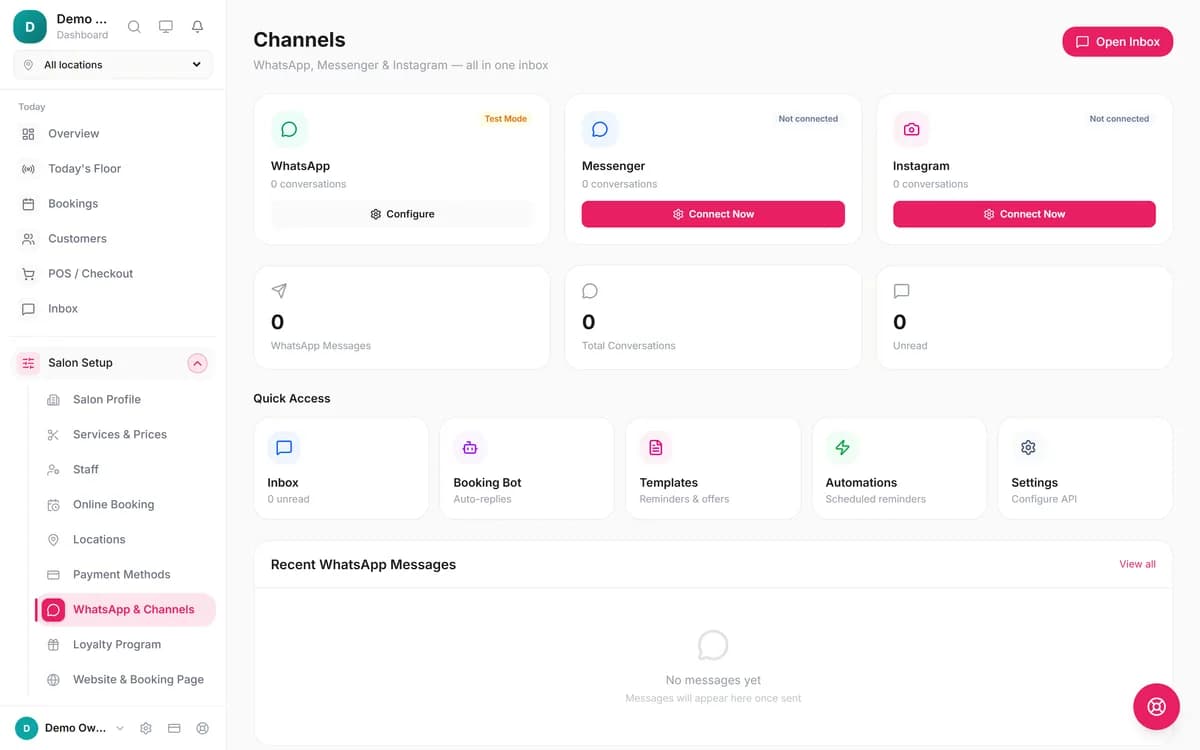This screenshot has height=750, width=1200.
Task: Click the No messages yet text
Action: coord(713,680)
